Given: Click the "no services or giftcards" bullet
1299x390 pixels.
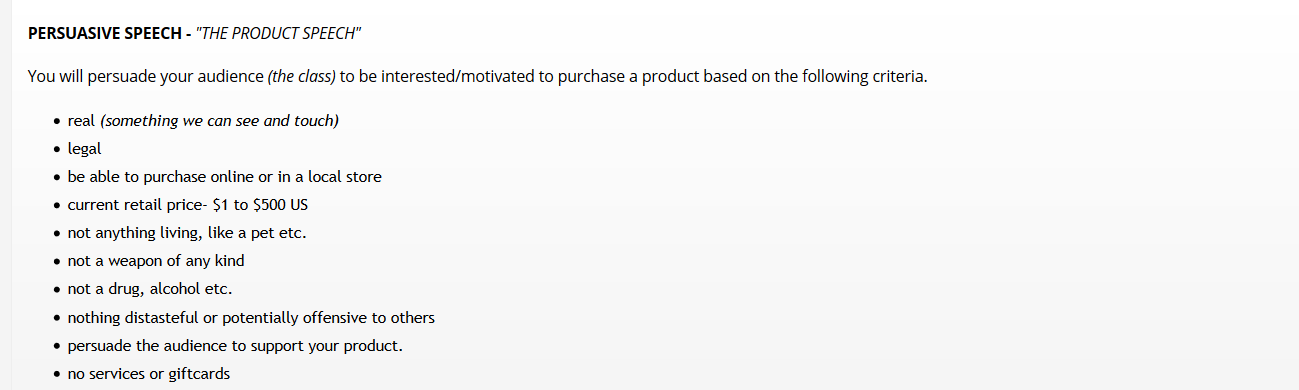Looking at the screenshot, I should pyautogui.click(x=148, y=374).
